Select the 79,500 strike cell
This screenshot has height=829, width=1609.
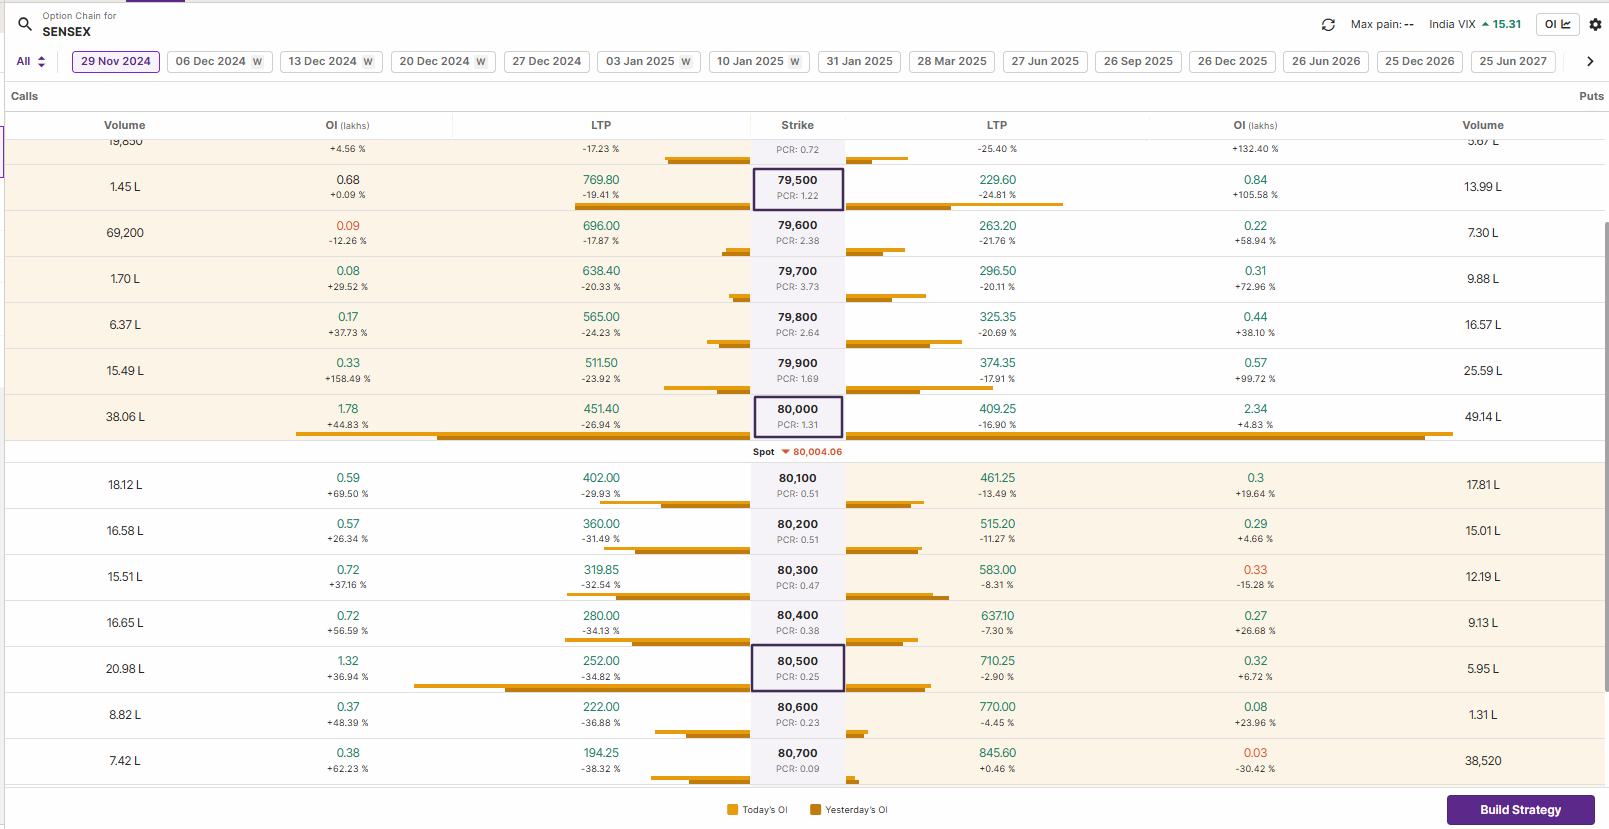798,188
